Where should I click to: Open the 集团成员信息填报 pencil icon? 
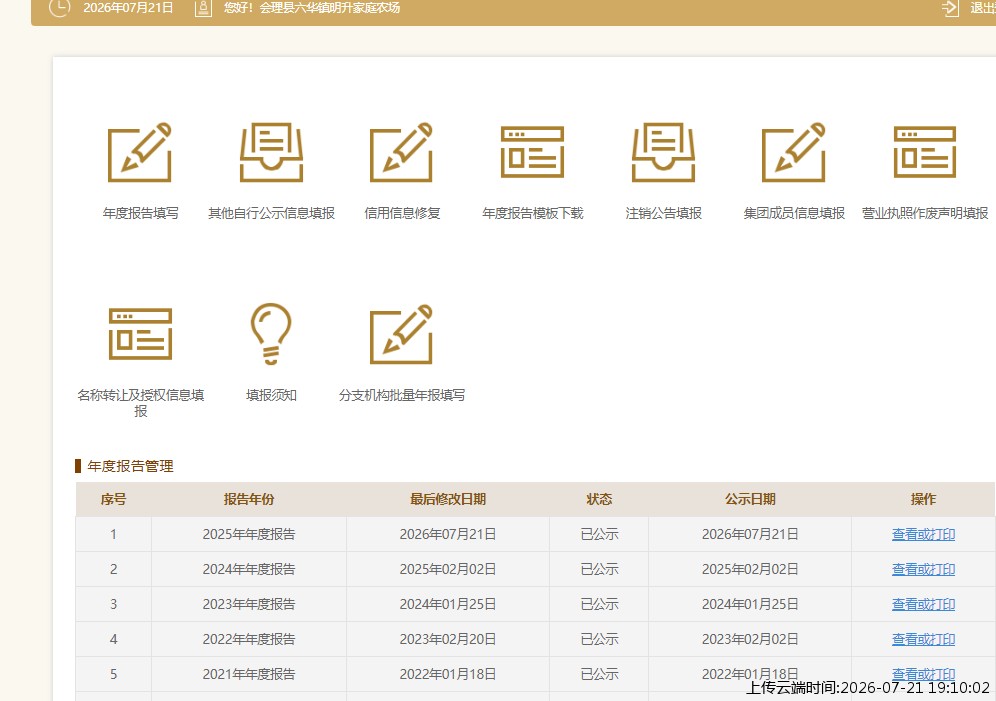point(794,152)
